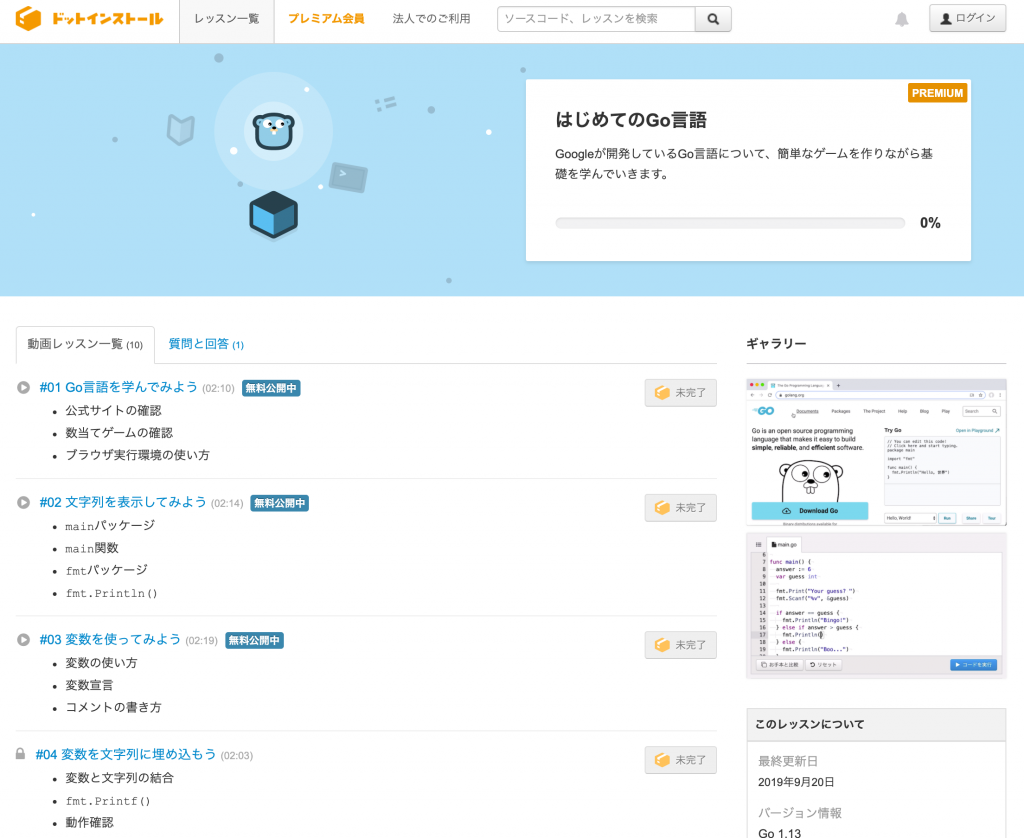The width and height of the screenshot is (1024, 838).
Task: Open lesson #03 変数を使ってみよう
Action: coord(110,639)
